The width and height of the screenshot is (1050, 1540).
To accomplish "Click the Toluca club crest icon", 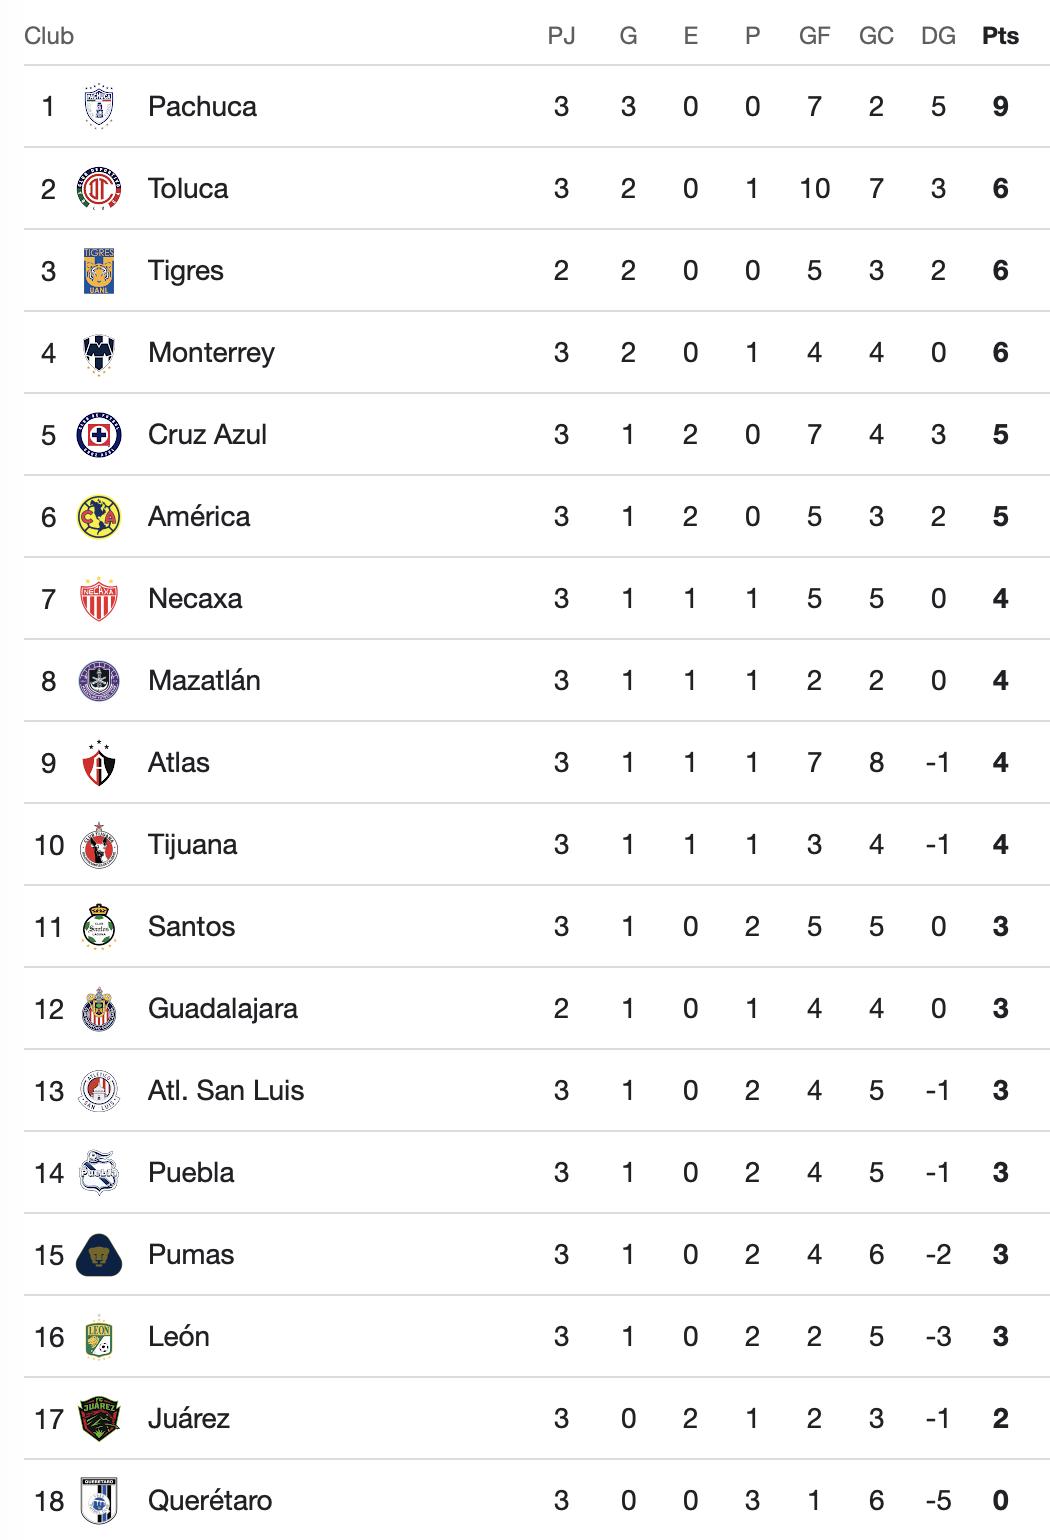I will coord(99,189).
